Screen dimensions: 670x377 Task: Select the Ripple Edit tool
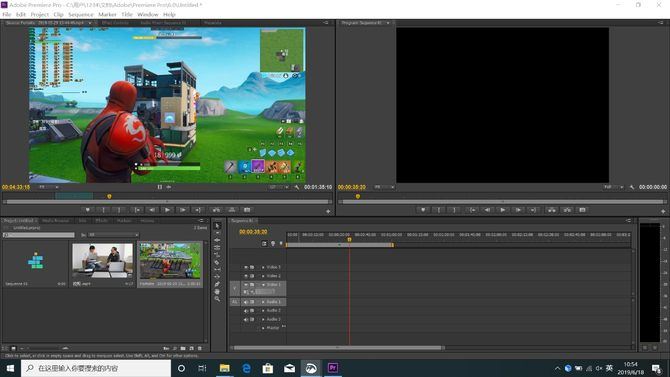[x=217, y=240]
